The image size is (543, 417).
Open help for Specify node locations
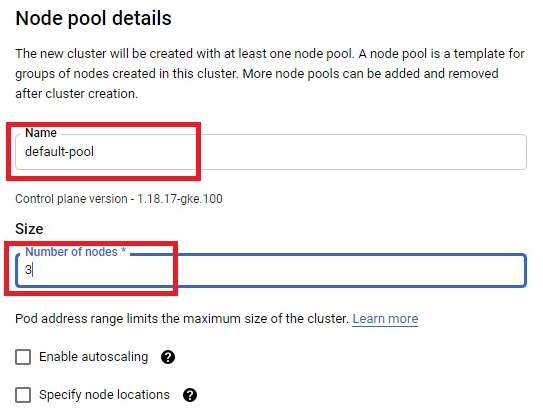pos(190,395)
